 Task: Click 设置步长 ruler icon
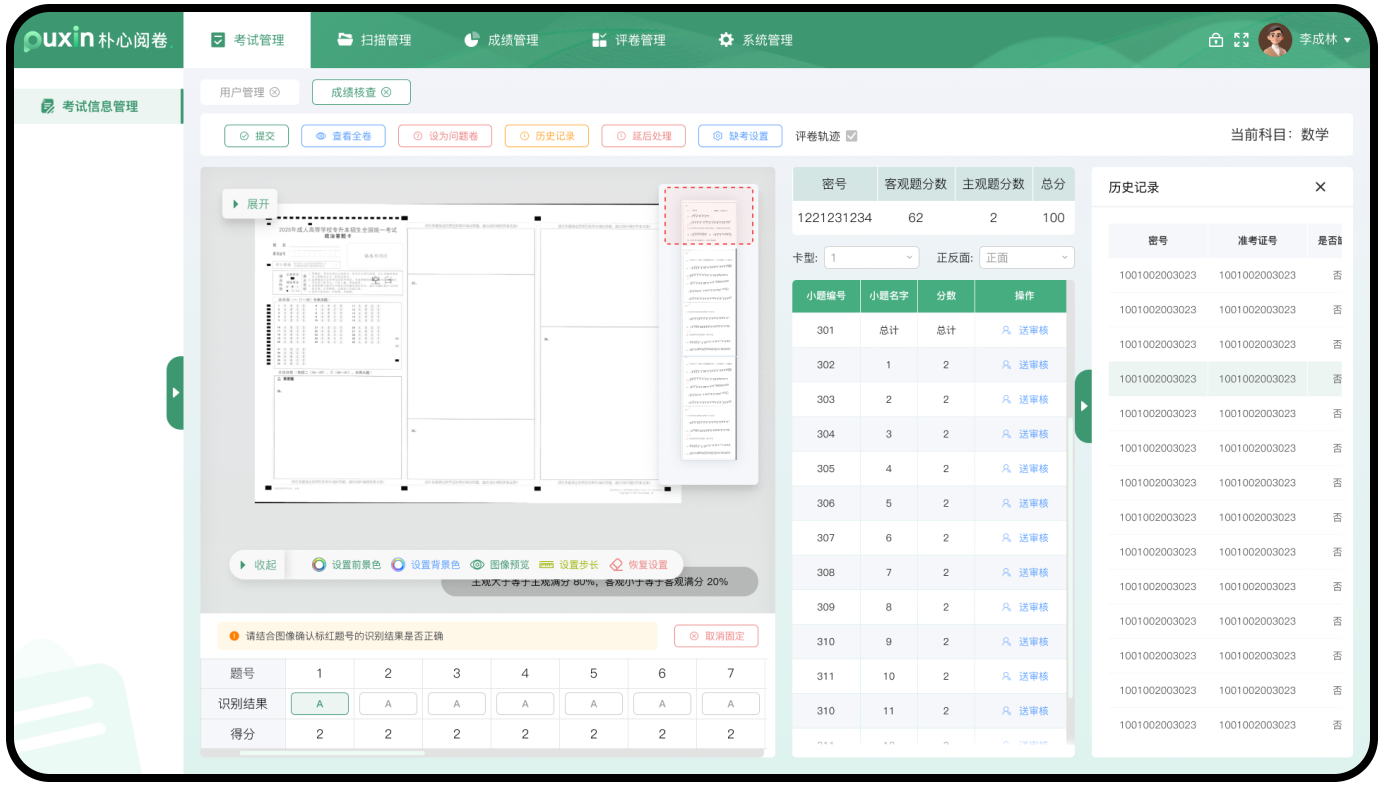546,565
